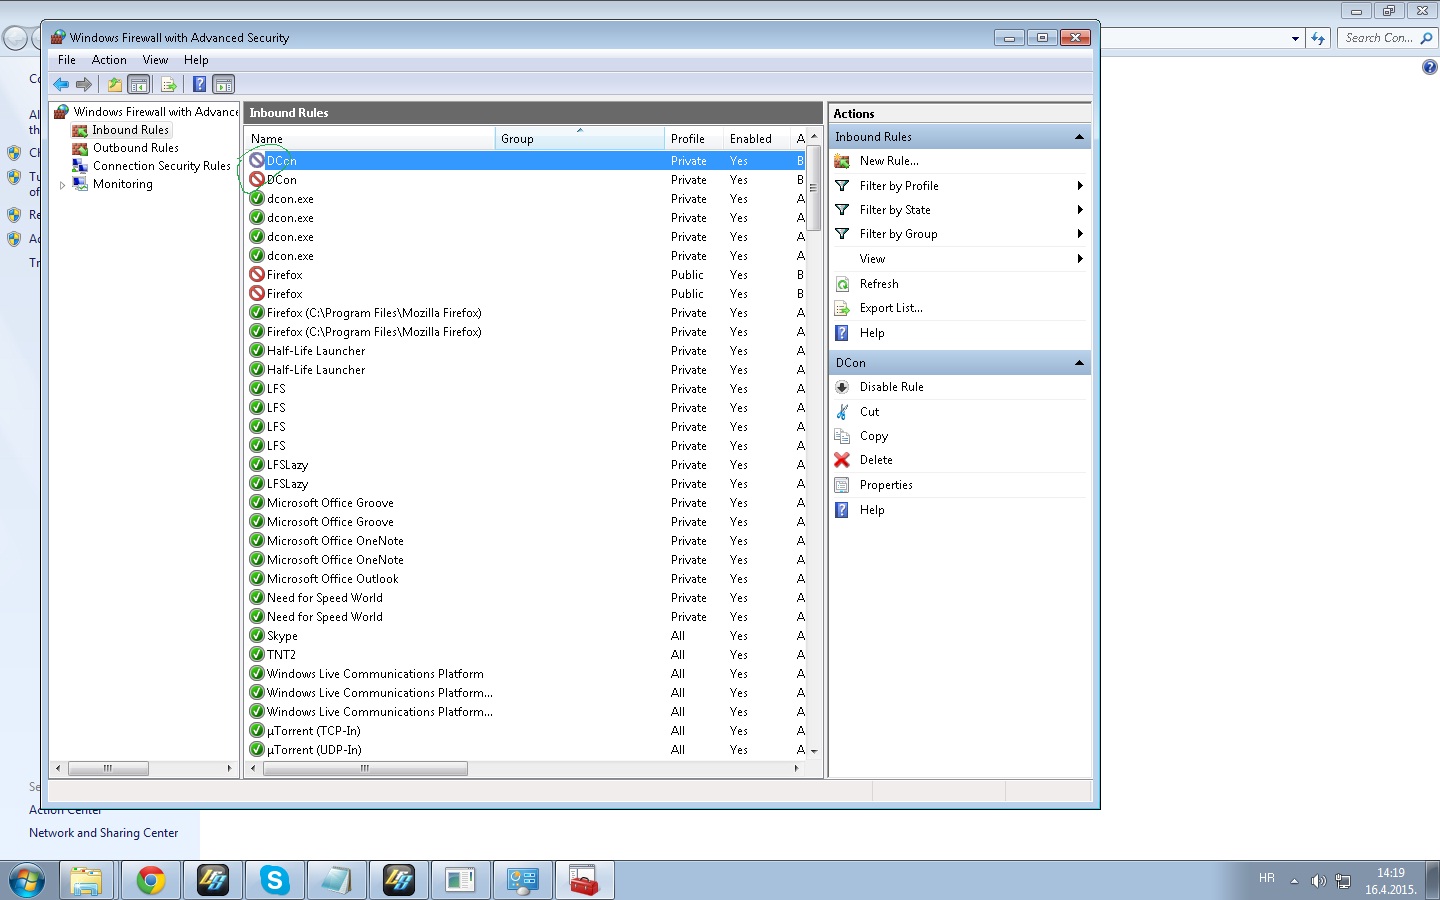Open Google Chrome from the taskbar
This screenshot has height=900, width=1440.
(x=151, y=881)
